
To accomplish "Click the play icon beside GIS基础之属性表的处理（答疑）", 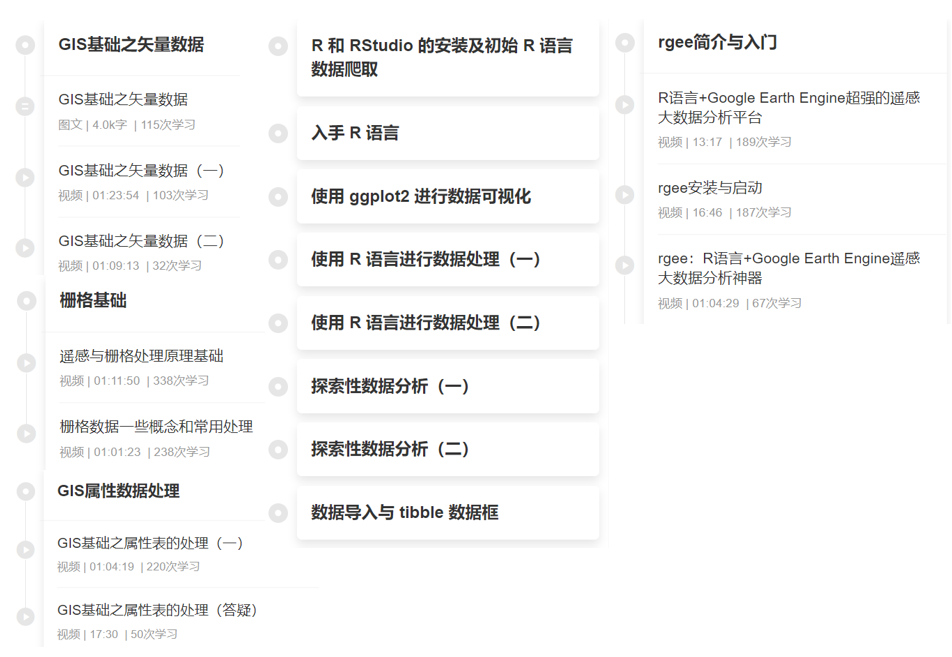I will coord(25,617).
